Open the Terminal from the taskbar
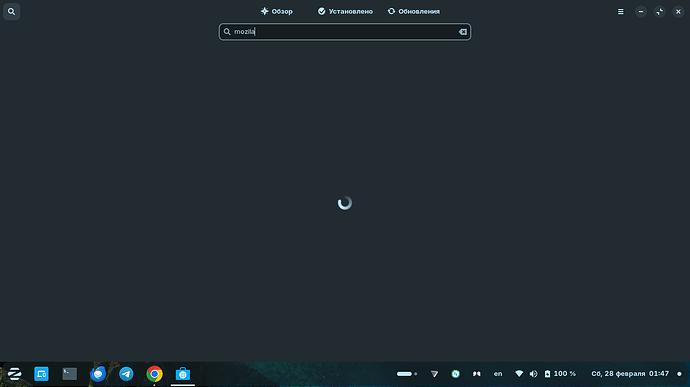 coord(70,374)
